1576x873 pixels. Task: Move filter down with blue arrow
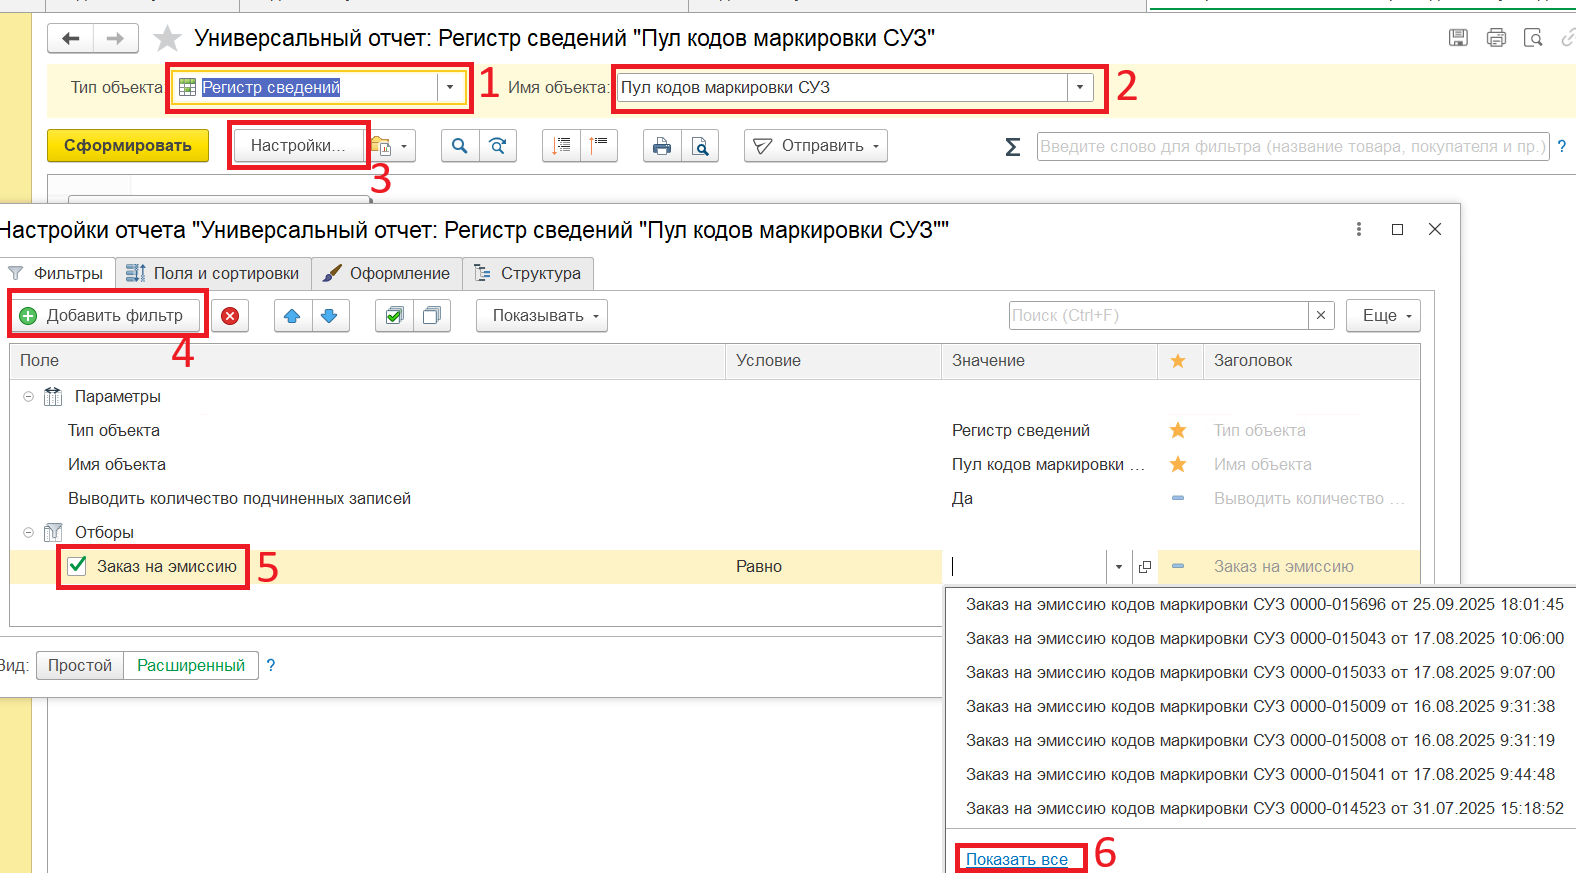pyautogui.click(x=329, y=316)
